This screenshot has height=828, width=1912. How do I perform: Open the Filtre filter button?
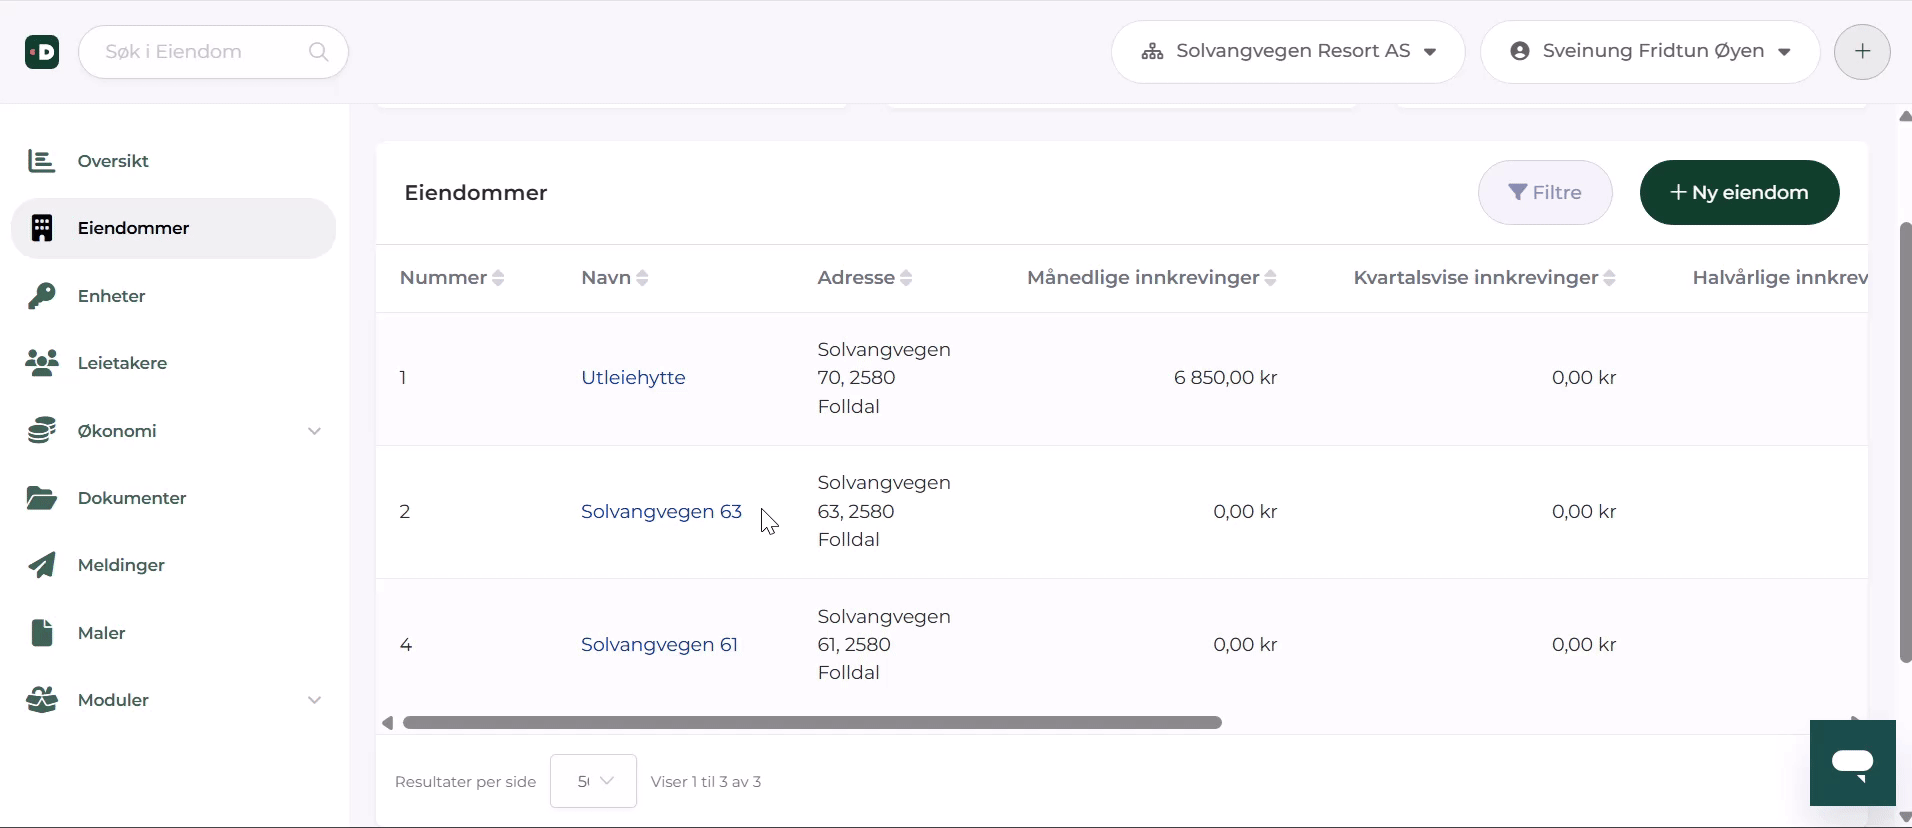click(x=1545, y=193)
